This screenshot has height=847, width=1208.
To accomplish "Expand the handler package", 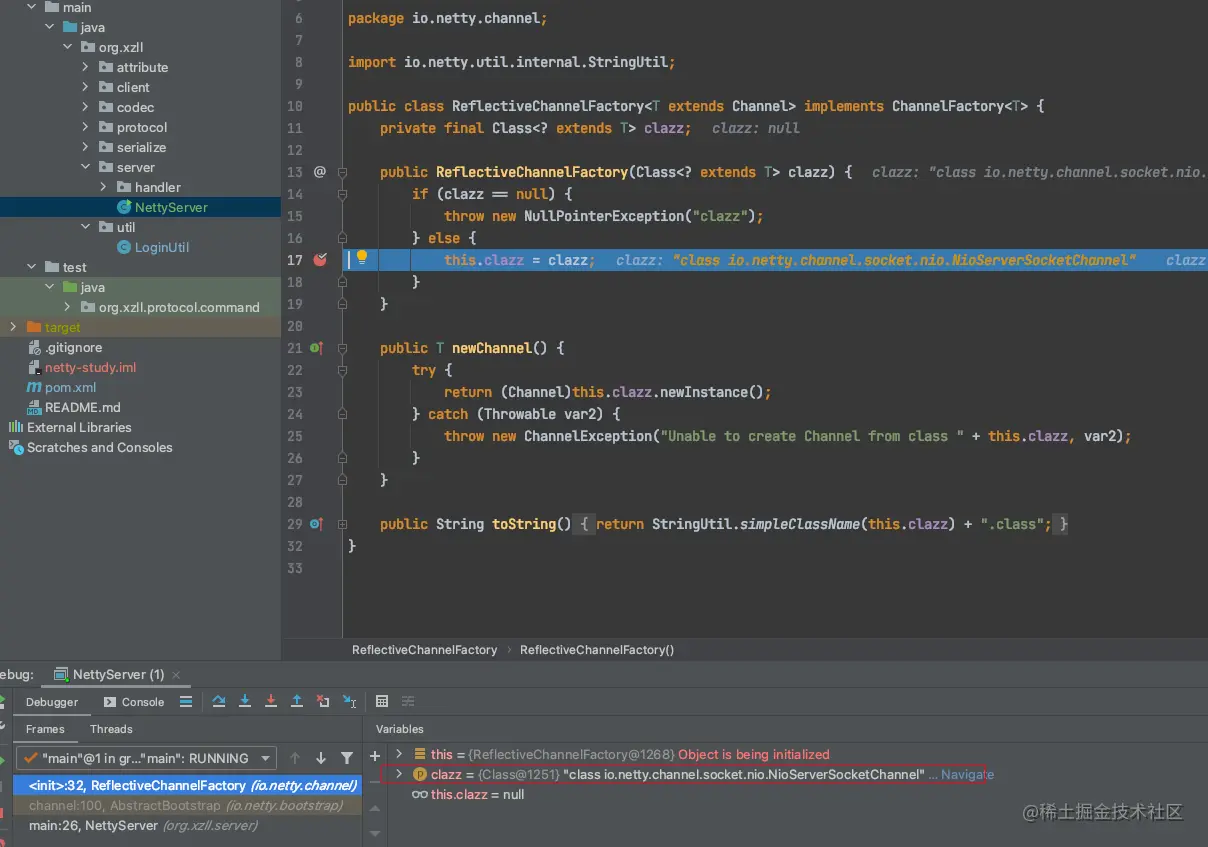I will coord(104,187).
